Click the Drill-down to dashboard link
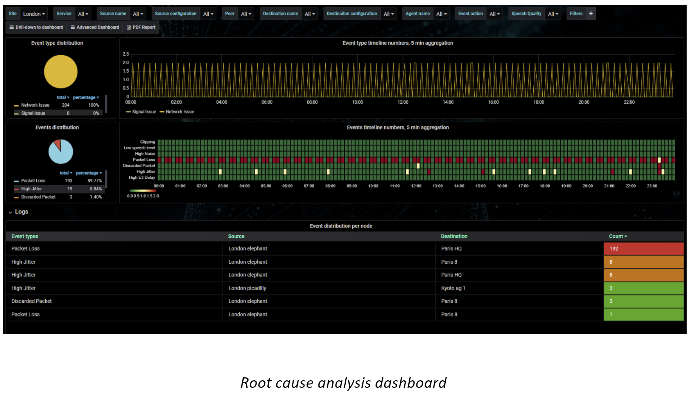 (36, 27)
